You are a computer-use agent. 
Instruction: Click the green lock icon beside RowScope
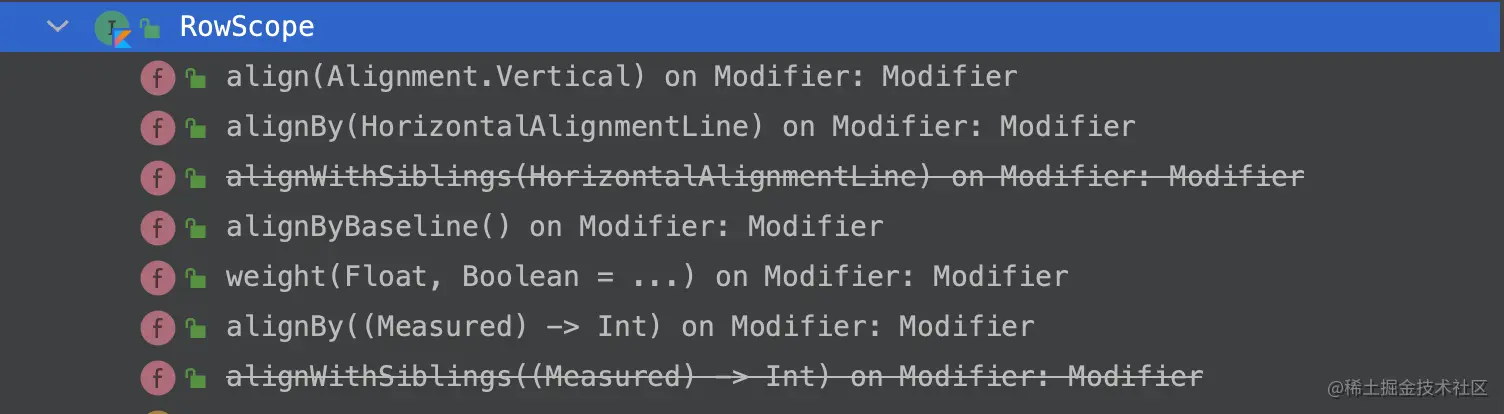click(x=150, y=27)
